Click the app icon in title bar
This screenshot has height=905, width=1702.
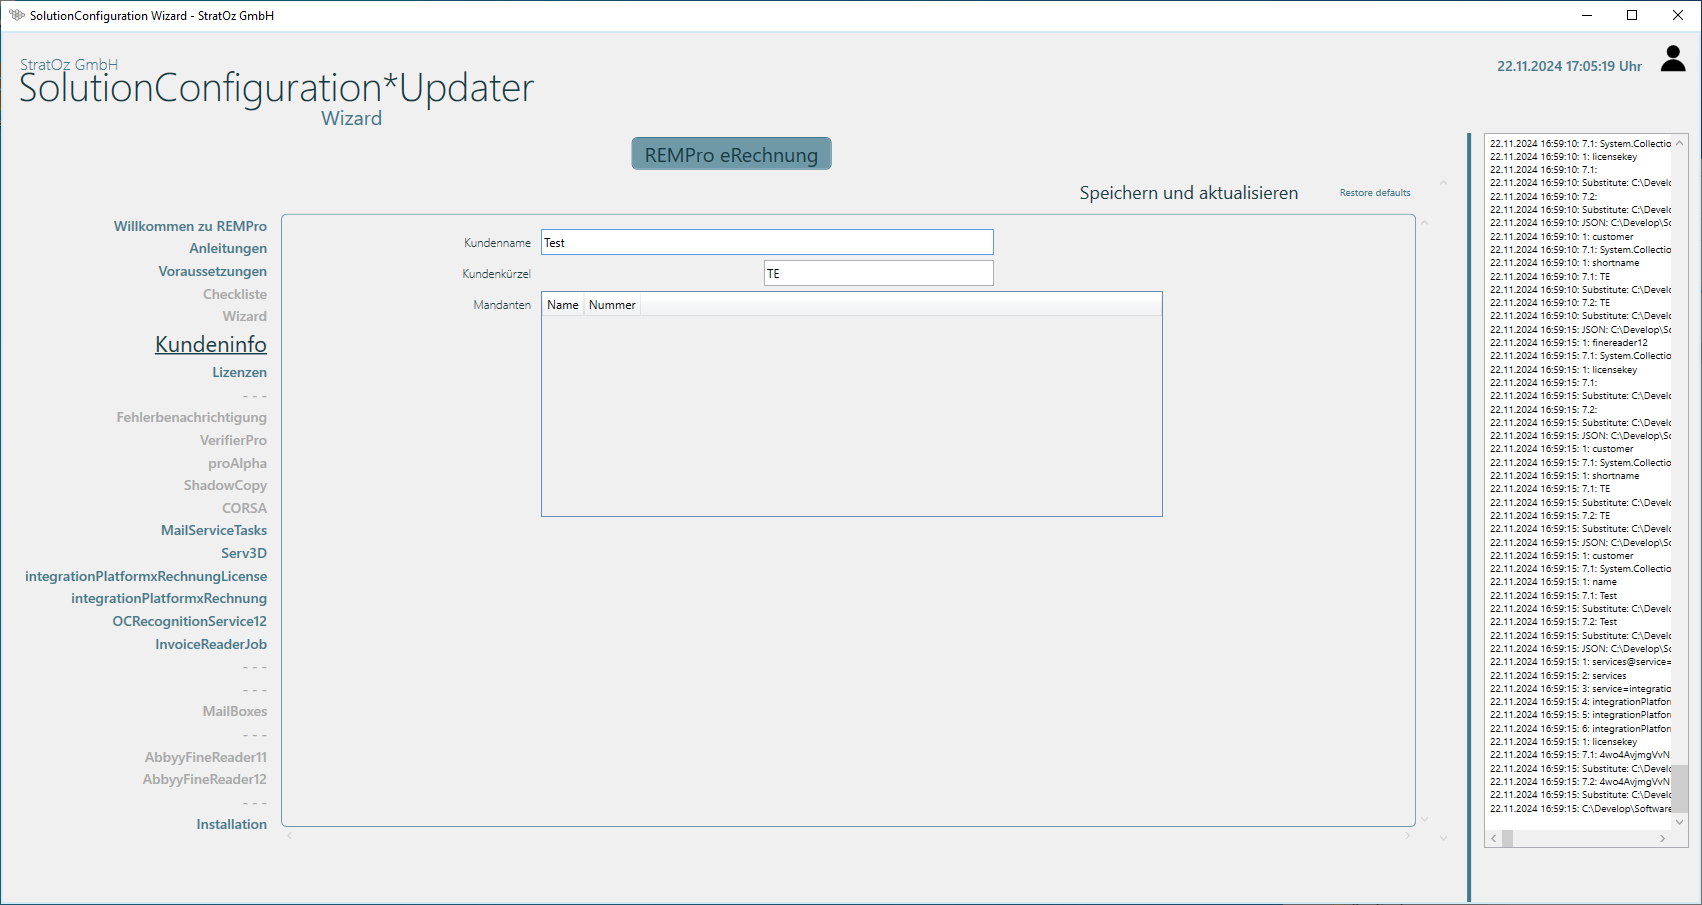pyautogui.click(x=16, y=15)
